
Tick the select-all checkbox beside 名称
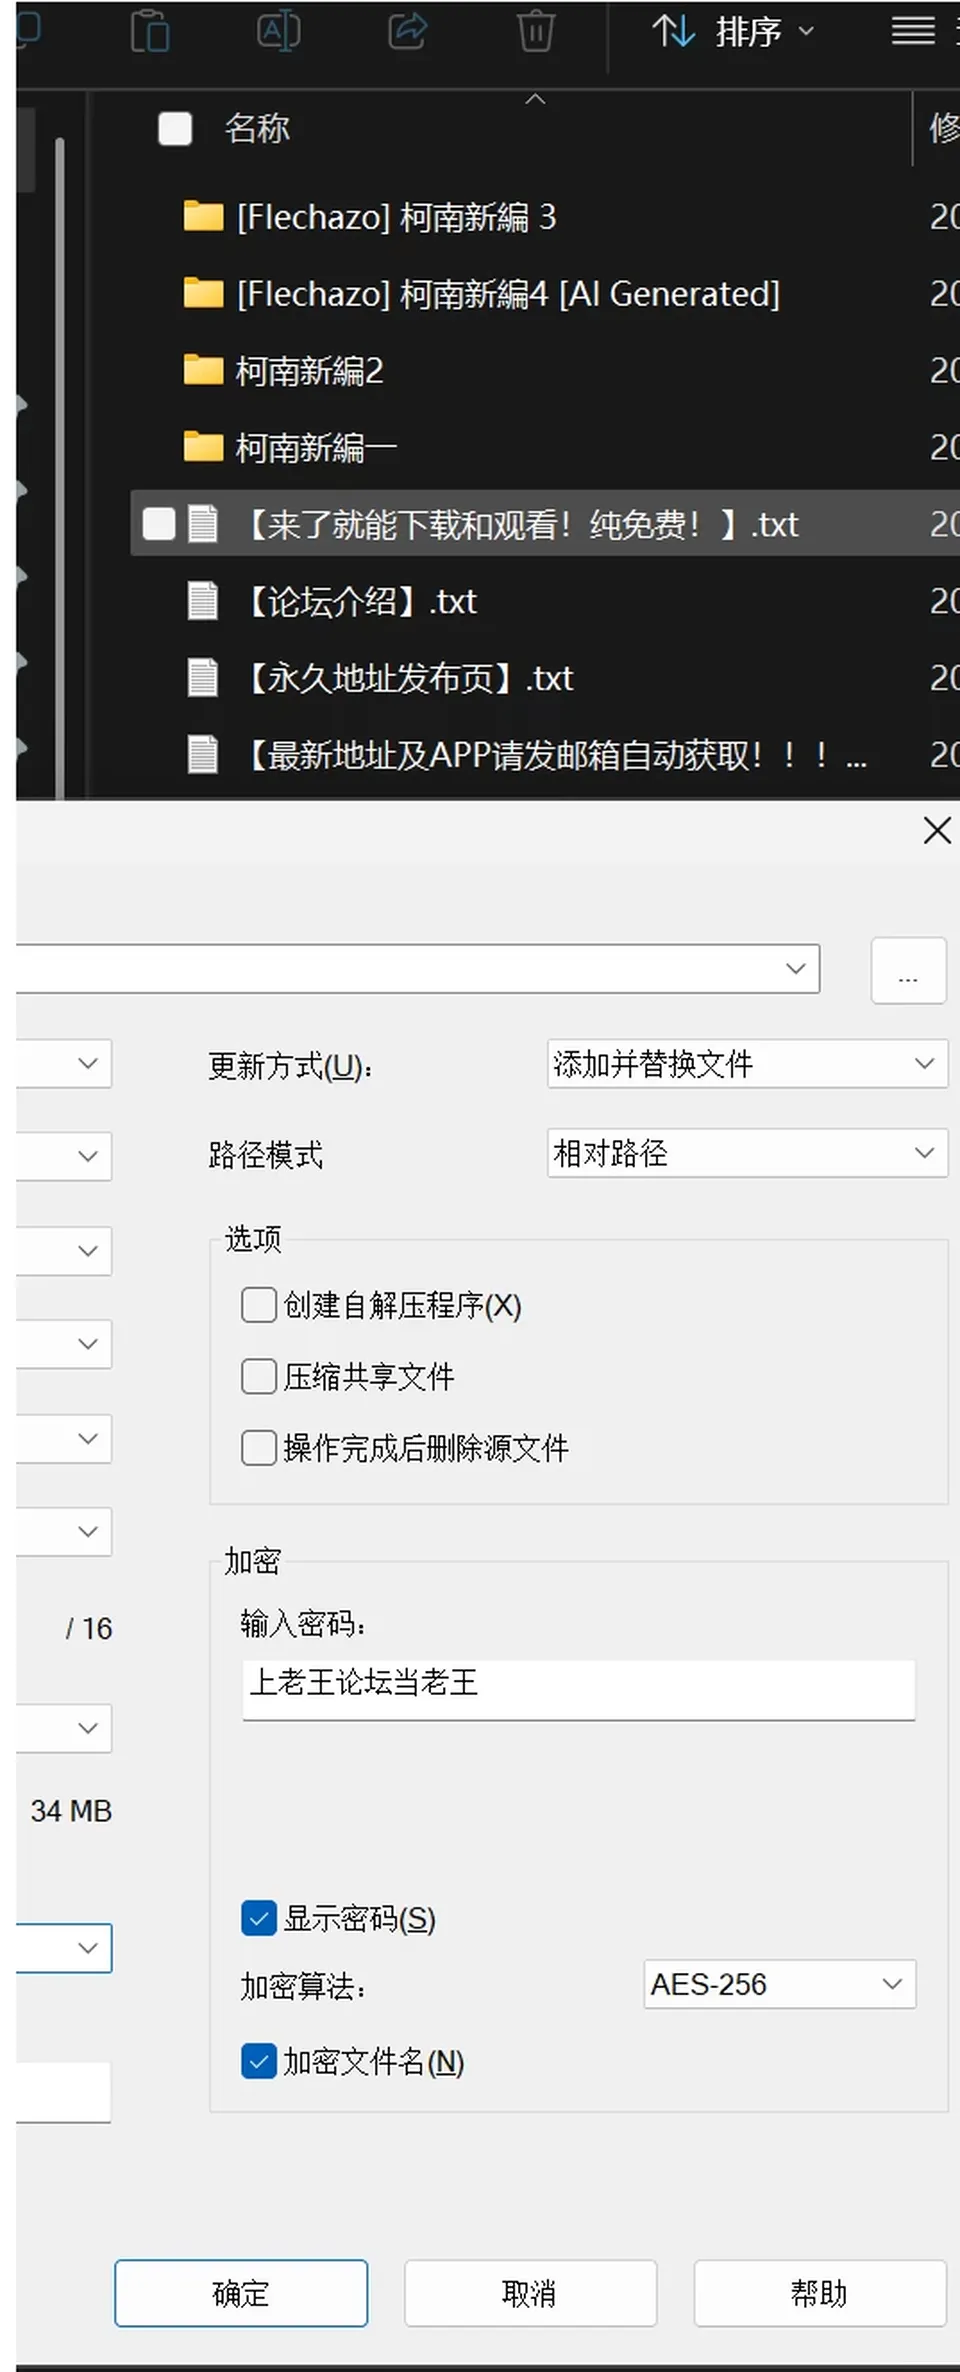tap(175, 129)
